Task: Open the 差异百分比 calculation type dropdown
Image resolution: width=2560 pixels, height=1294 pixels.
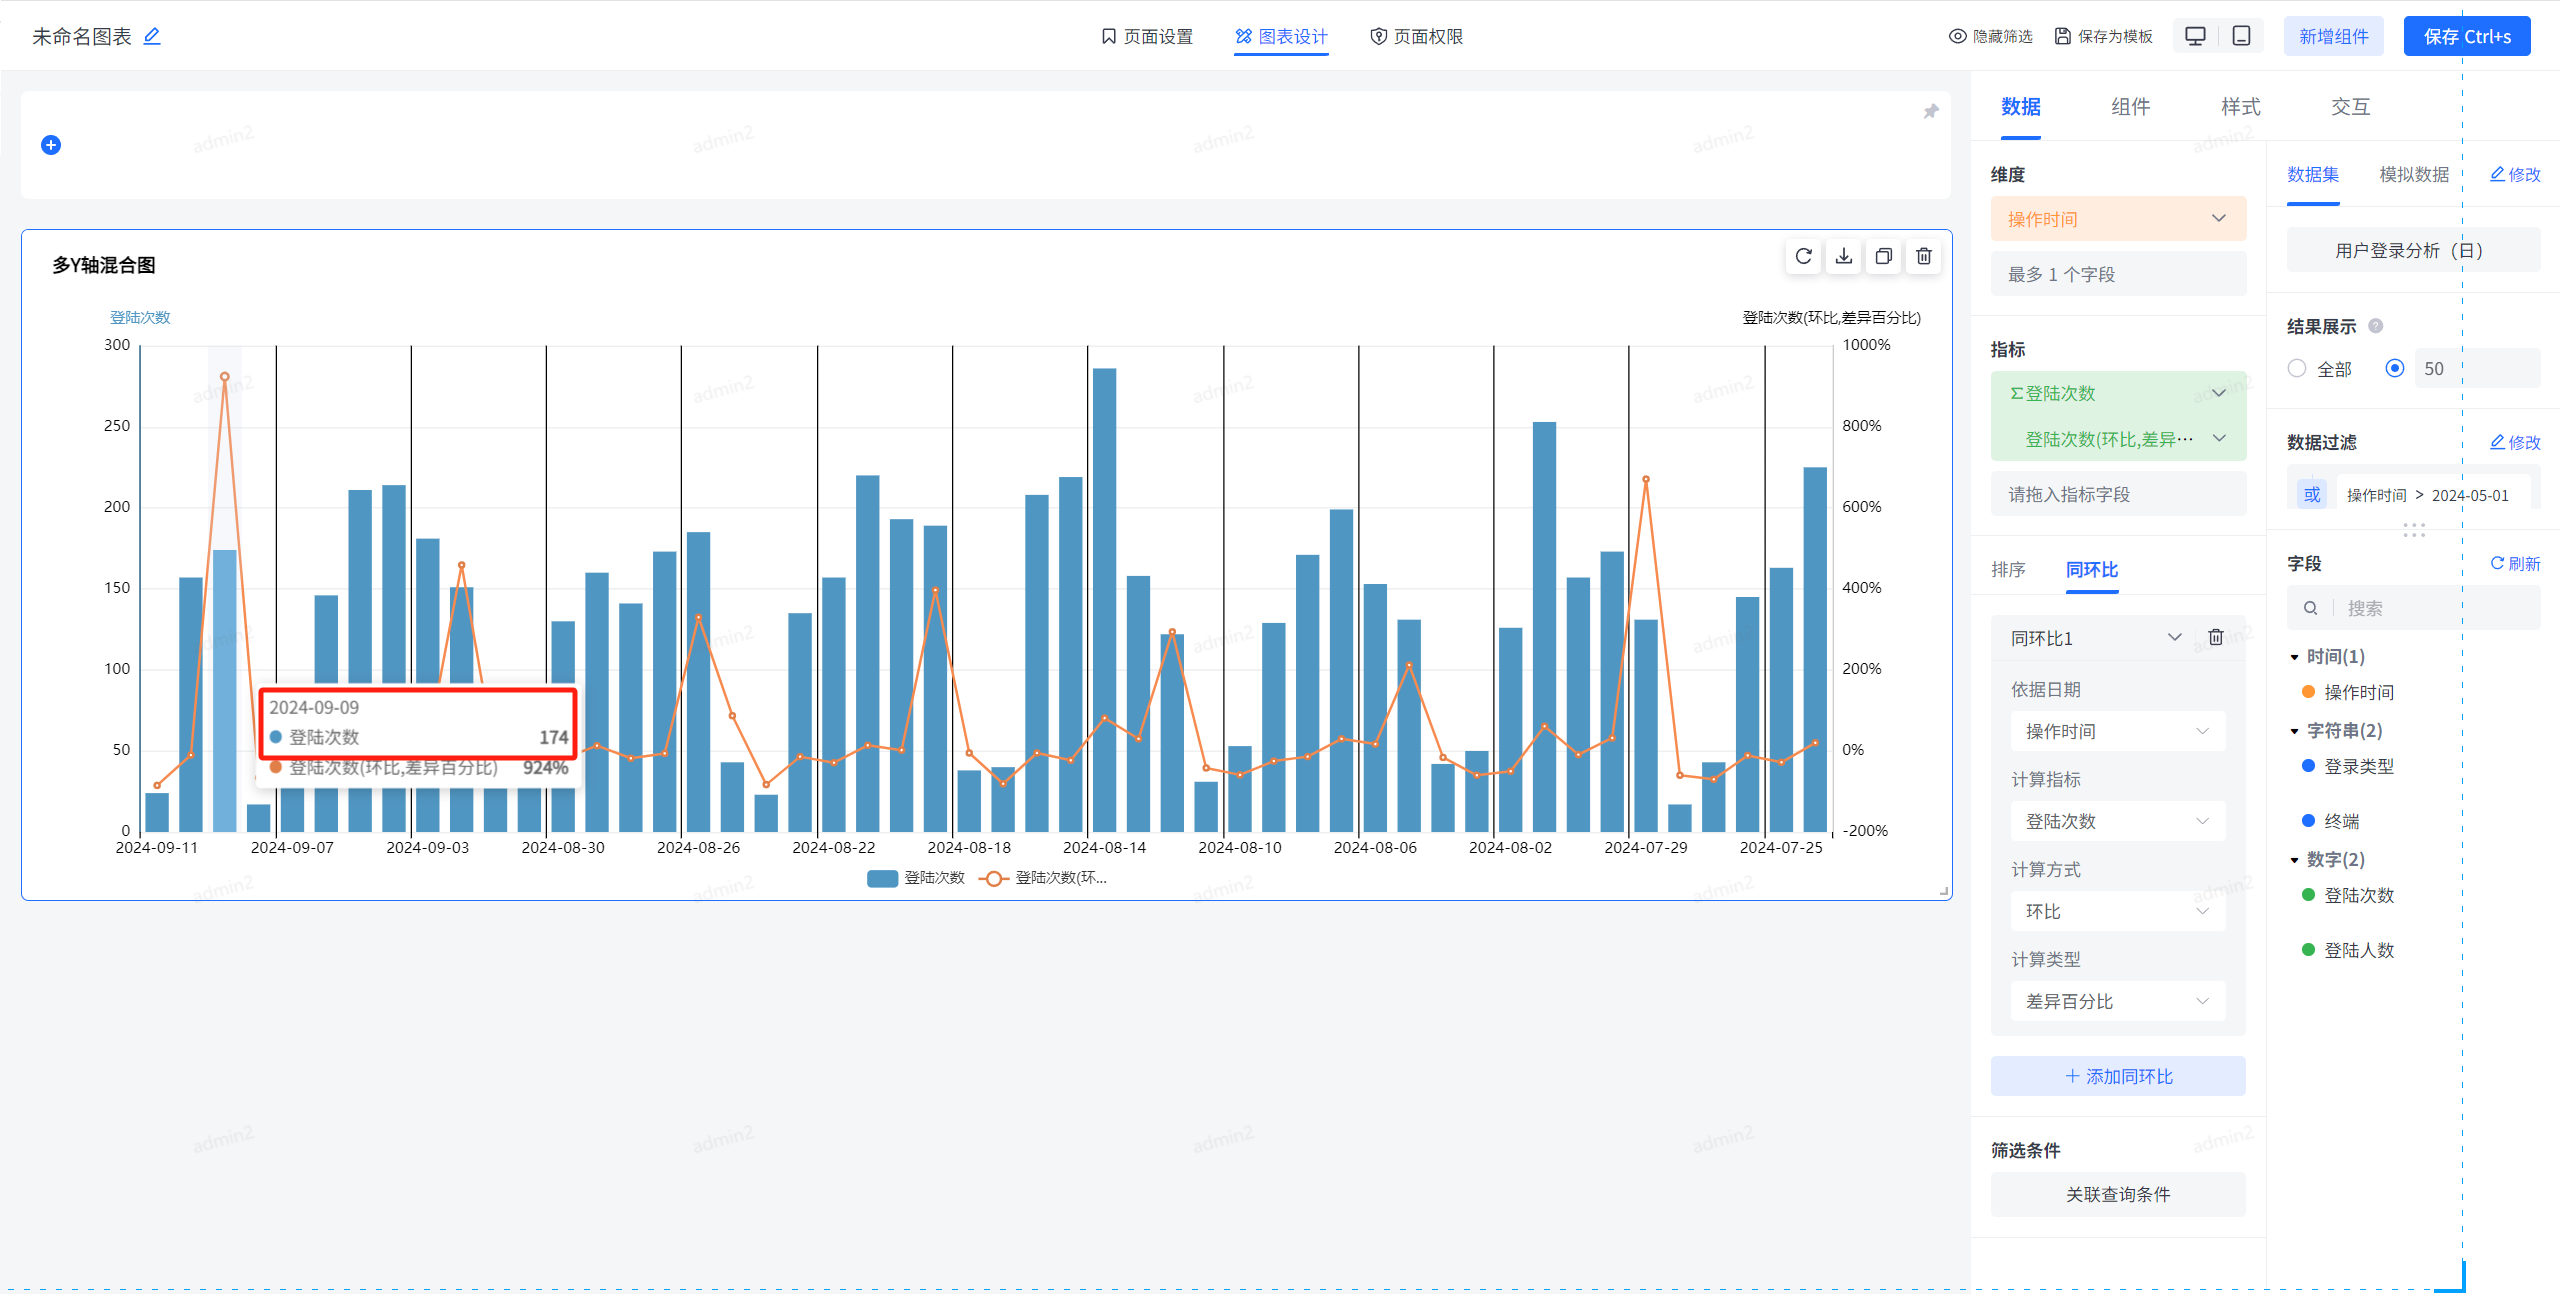Action: 2117,1001
